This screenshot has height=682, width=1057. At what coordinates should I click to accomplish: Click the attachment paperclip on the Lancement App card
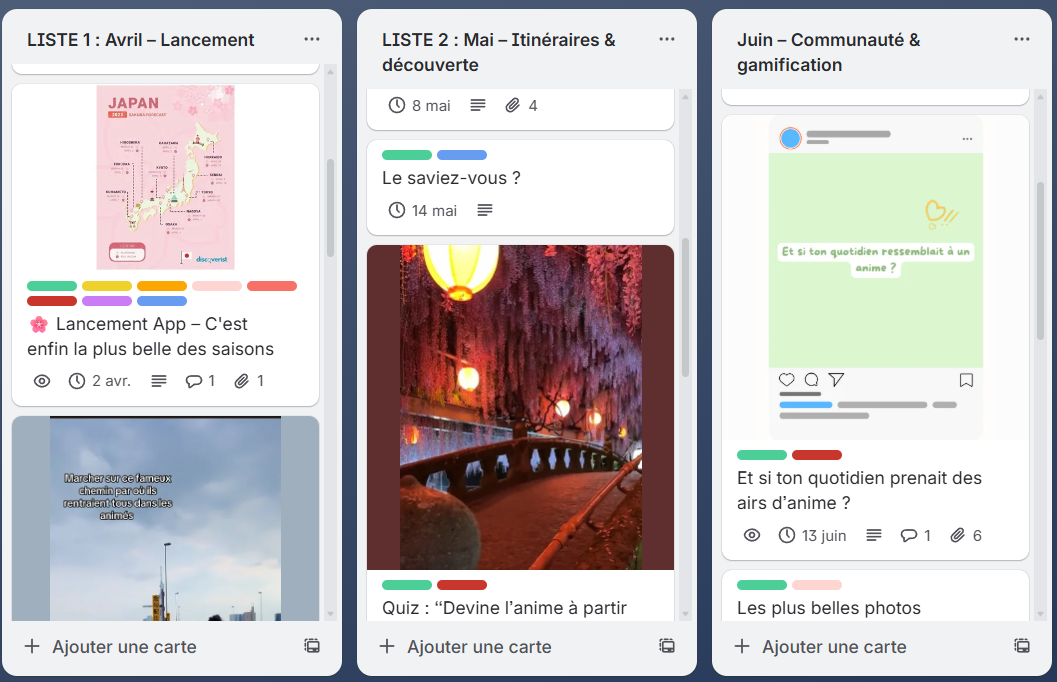pos(241,381)
